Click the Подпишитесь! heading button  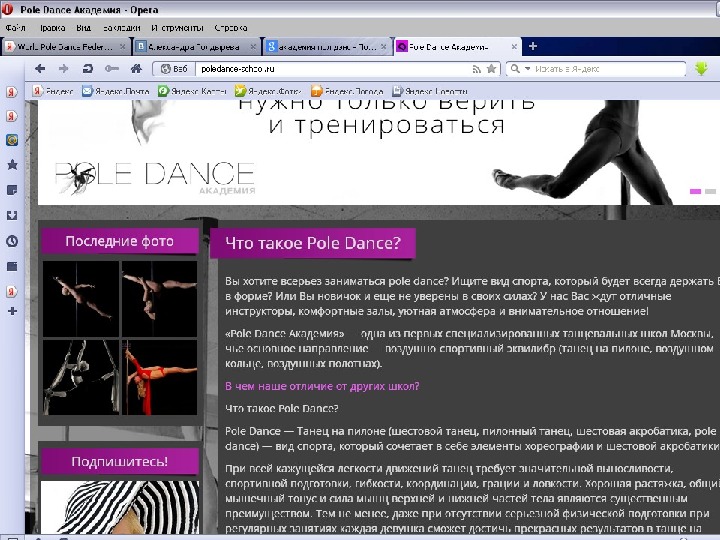click(x=119, y=461)
